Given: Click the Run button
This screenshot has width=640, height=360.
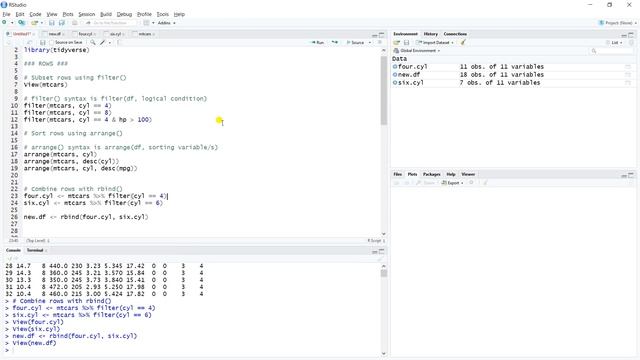Looking at the screenshot, I should (318, 42).
